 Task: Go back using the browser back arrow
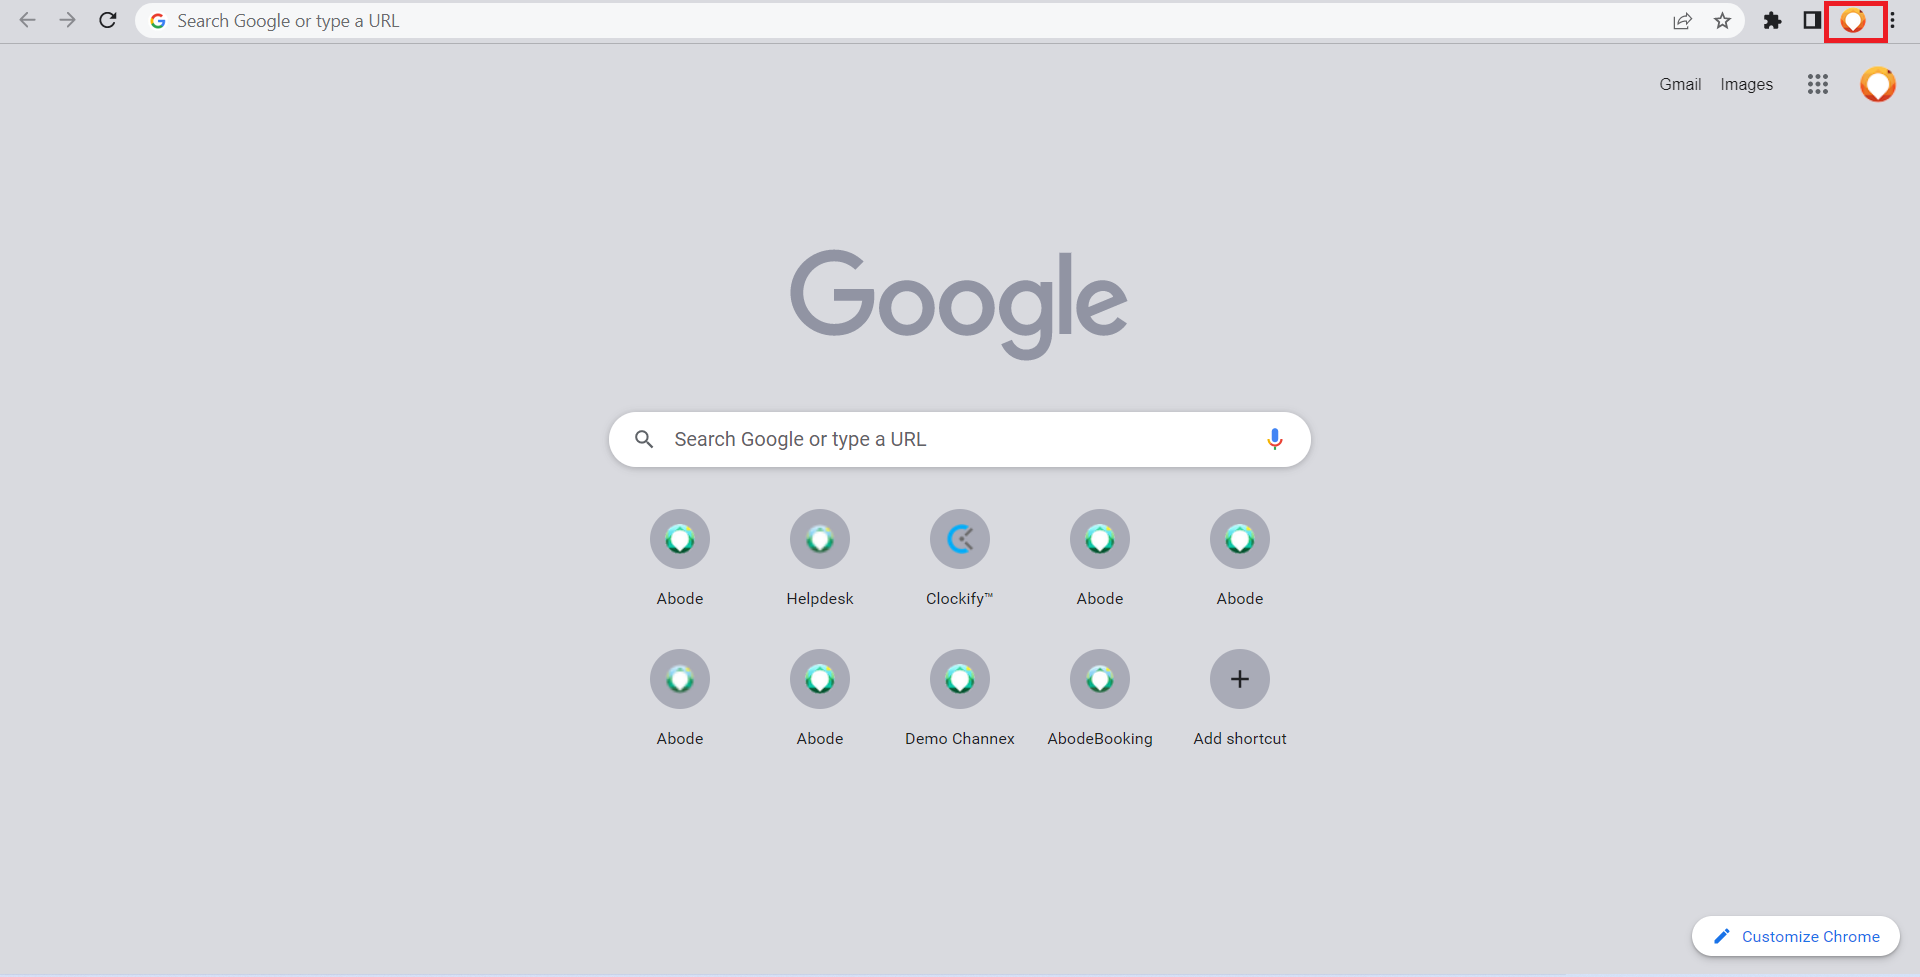tap(27, 20)
